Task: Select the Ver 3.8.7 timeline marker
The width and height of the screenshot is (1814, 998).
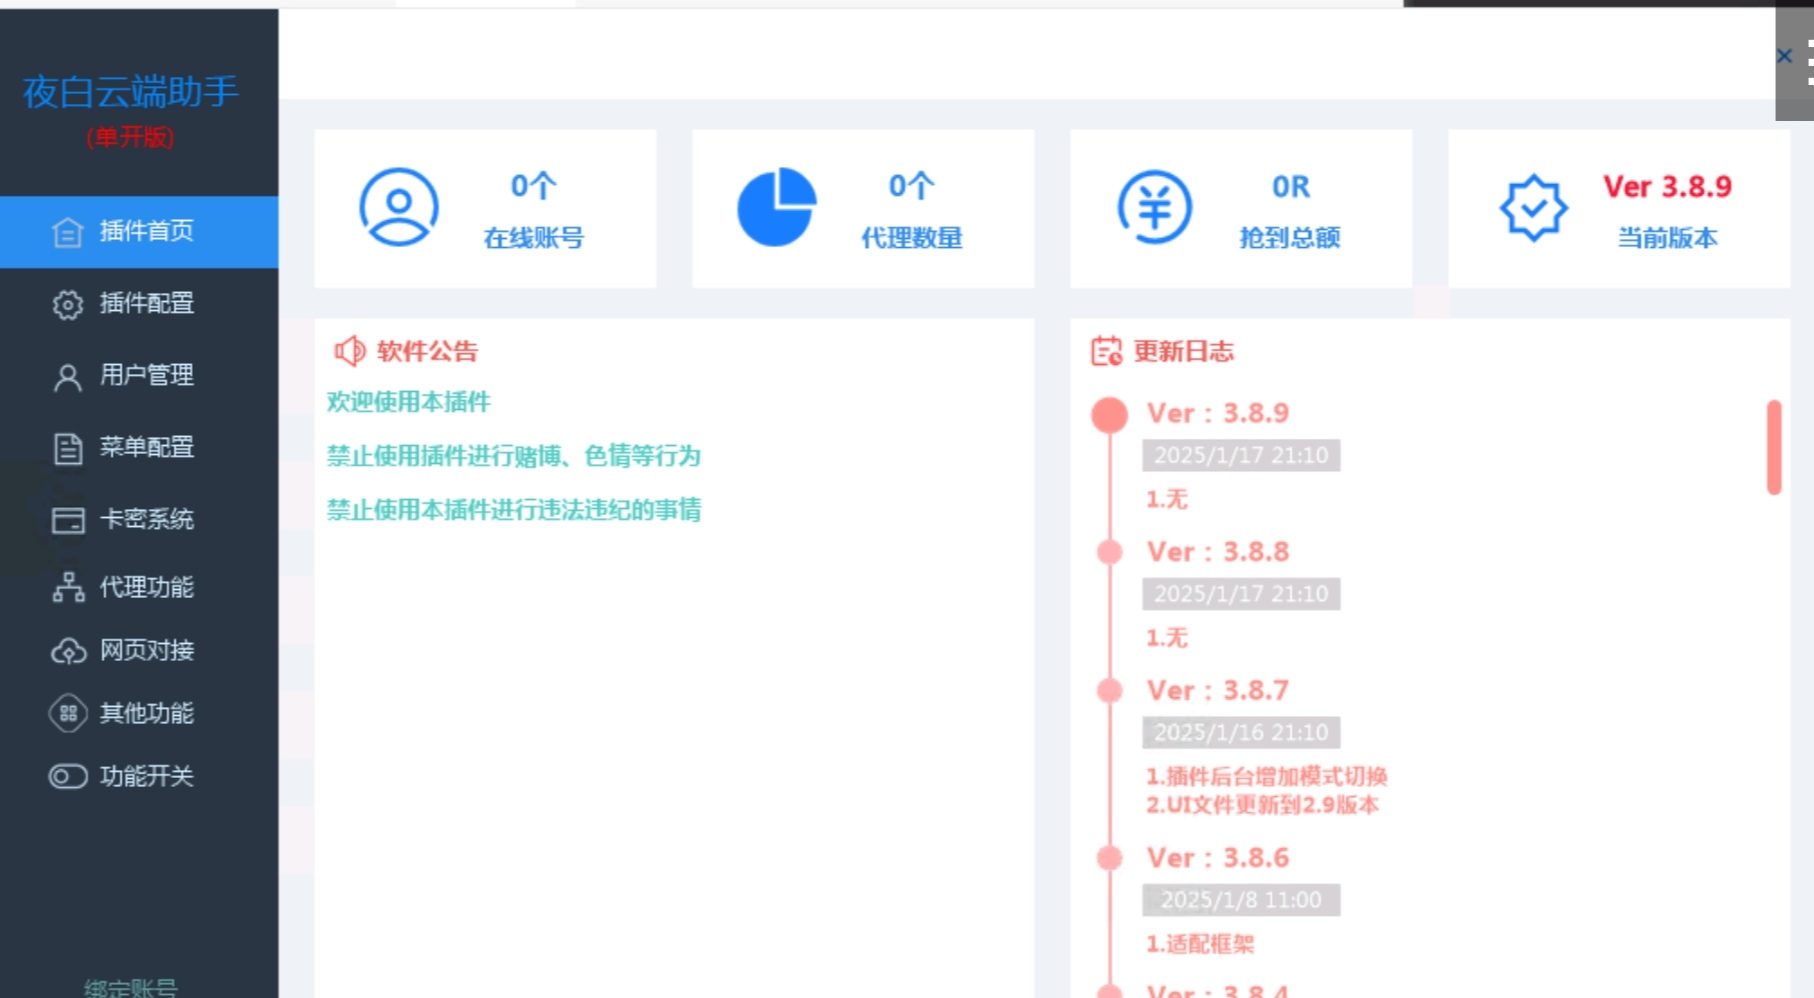Action: [x=1109, y=690]
